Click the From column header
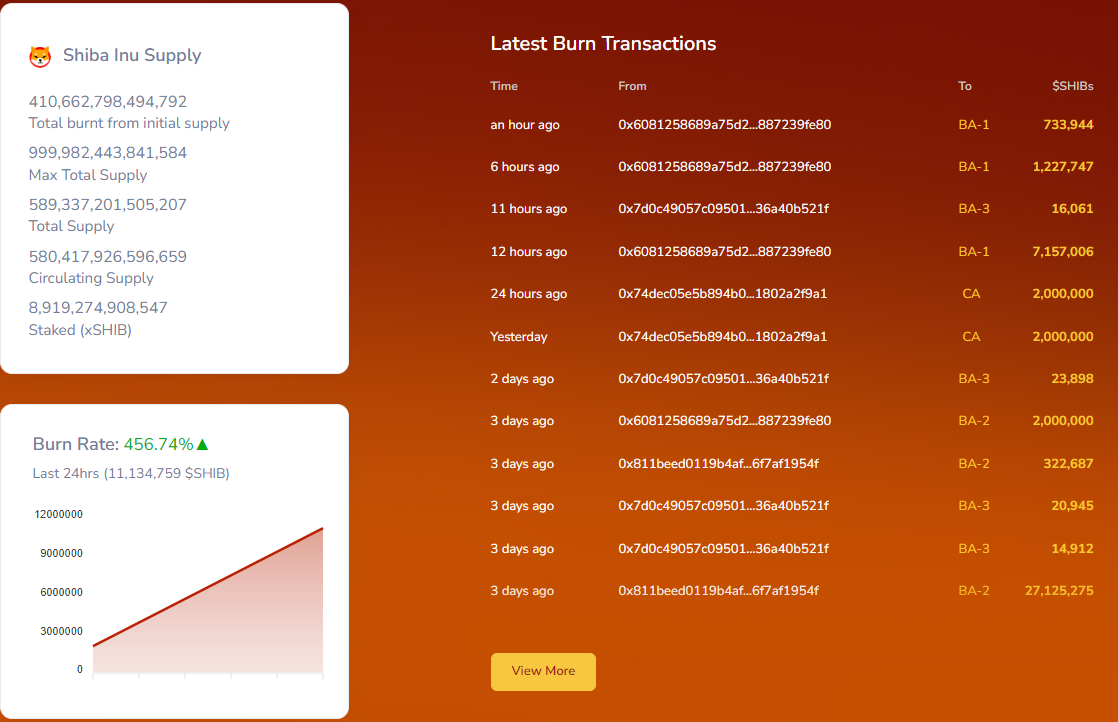1118x722 pixels. (x=632, y=86)
